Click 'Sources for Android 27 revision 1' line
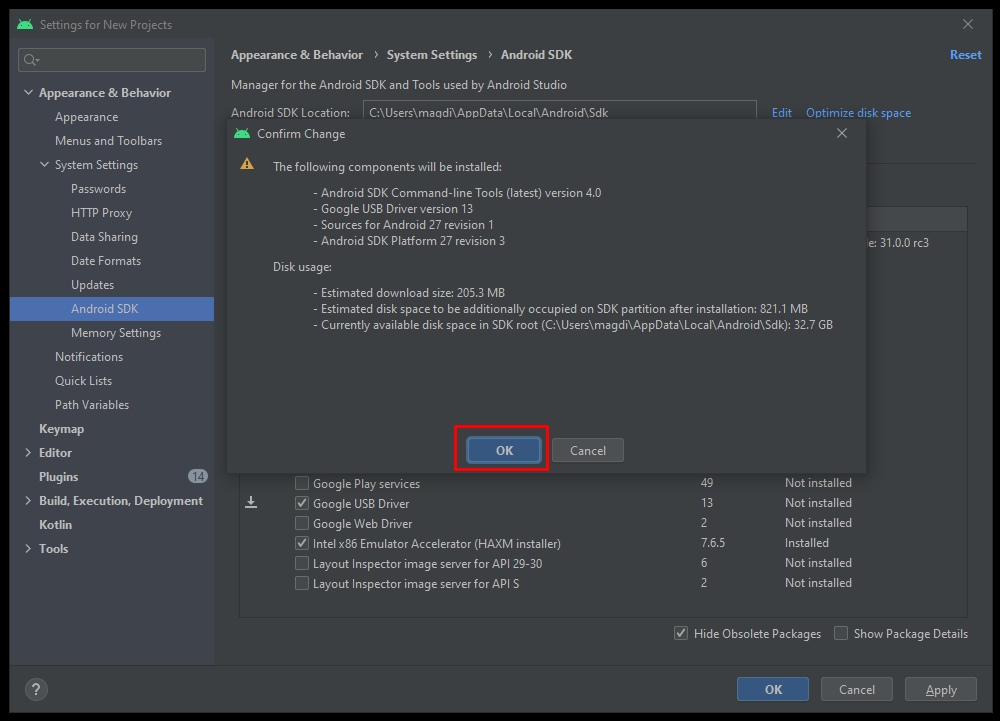Screen dimensions: 1000x721 point(407,224)
